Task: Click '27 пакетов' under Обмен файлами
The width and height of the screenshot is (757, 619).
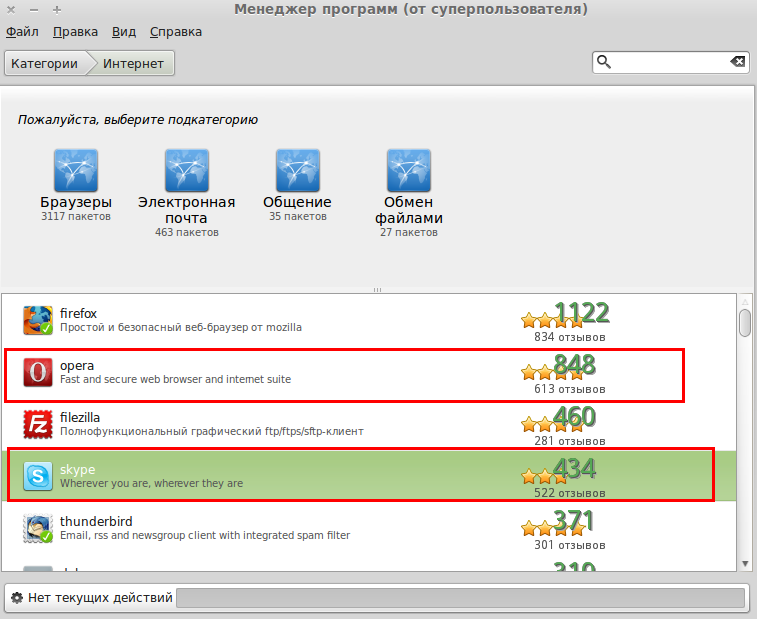Action: tap(409, 232)
